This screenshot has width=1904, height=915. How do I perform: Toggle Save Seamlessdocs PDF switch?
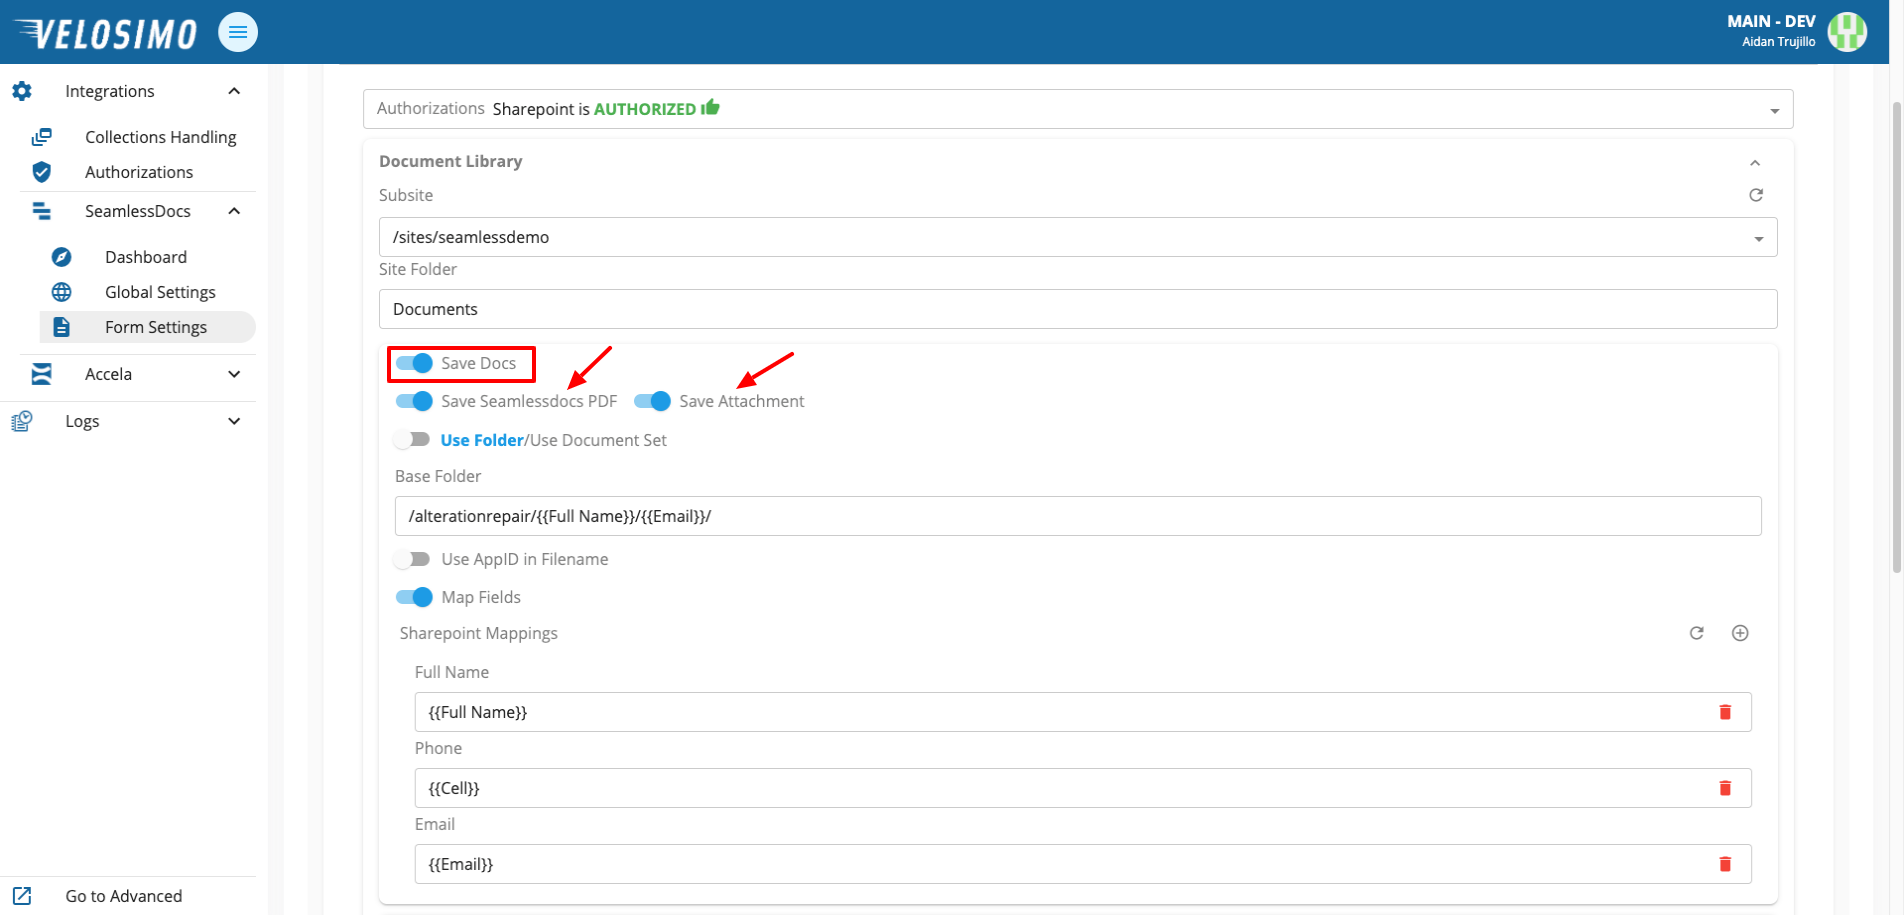[x=414, y=401]
